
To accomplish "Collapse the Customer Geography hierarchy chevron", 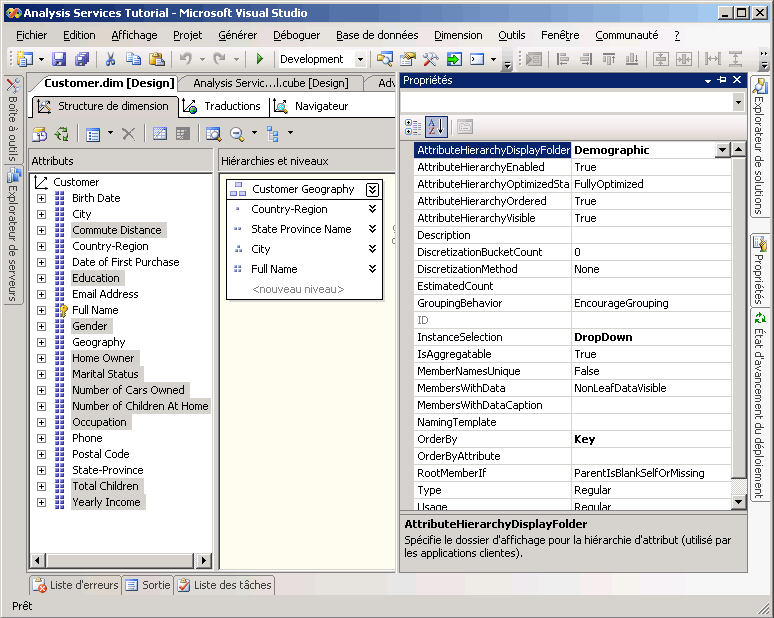I will (372, 189).
